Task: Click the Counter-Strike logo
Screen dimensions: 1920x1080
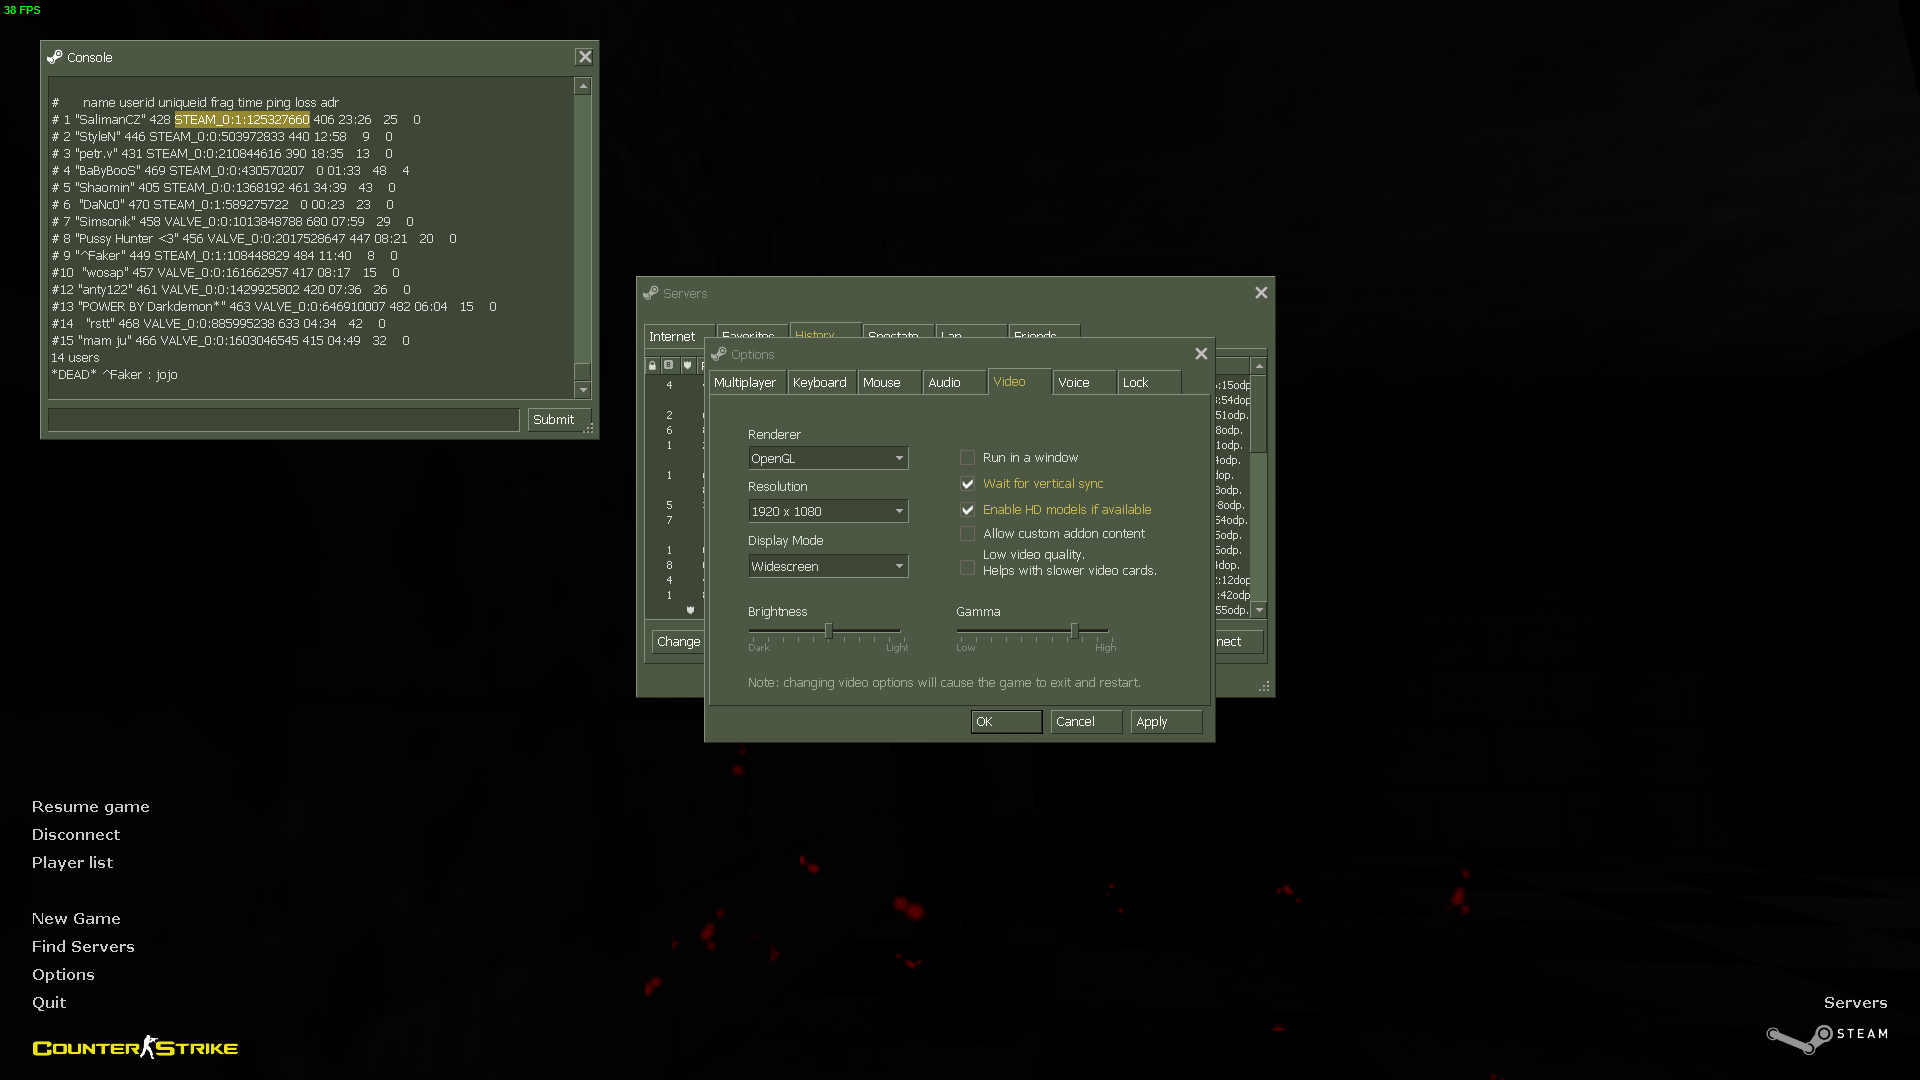Action: point(135,1047)
